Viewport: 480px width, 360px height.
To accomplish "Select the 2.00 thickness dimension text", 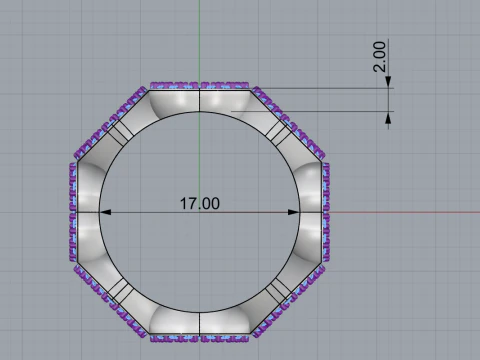I will (379, 57).
